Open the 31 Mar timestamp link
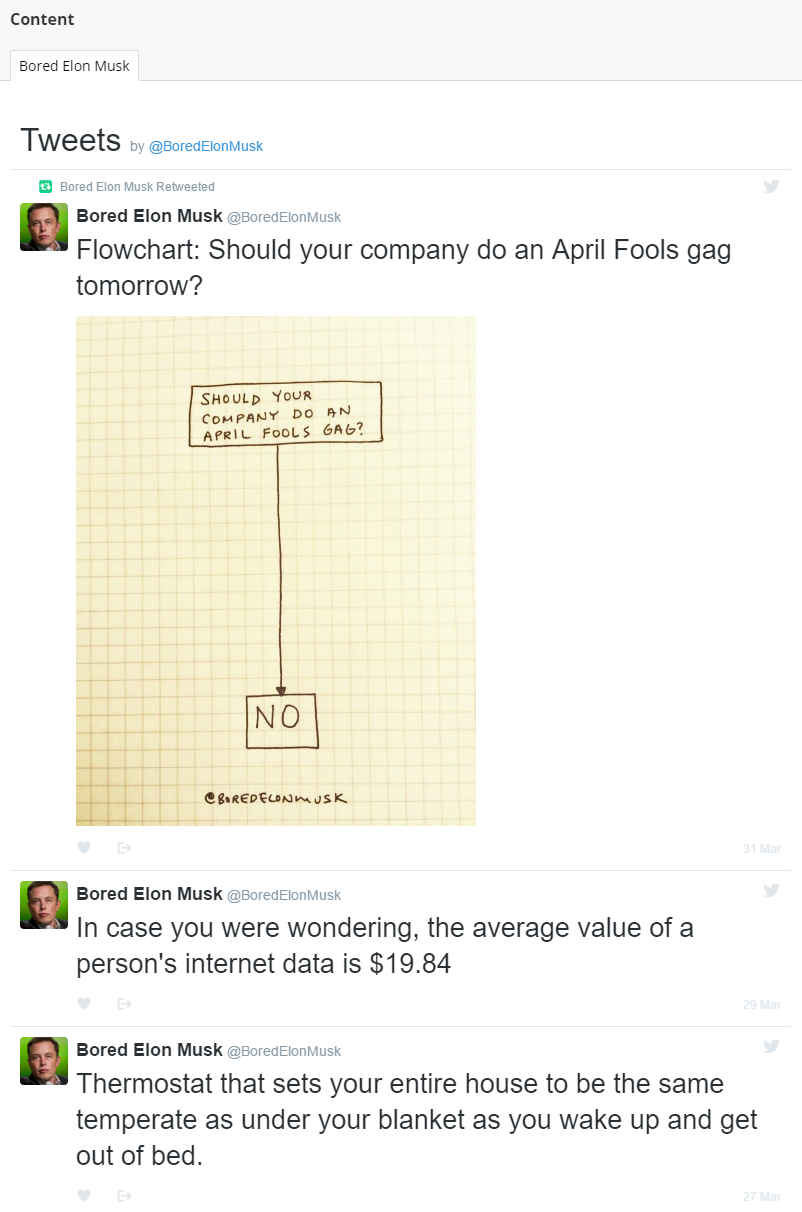 [x=762, y=848]
